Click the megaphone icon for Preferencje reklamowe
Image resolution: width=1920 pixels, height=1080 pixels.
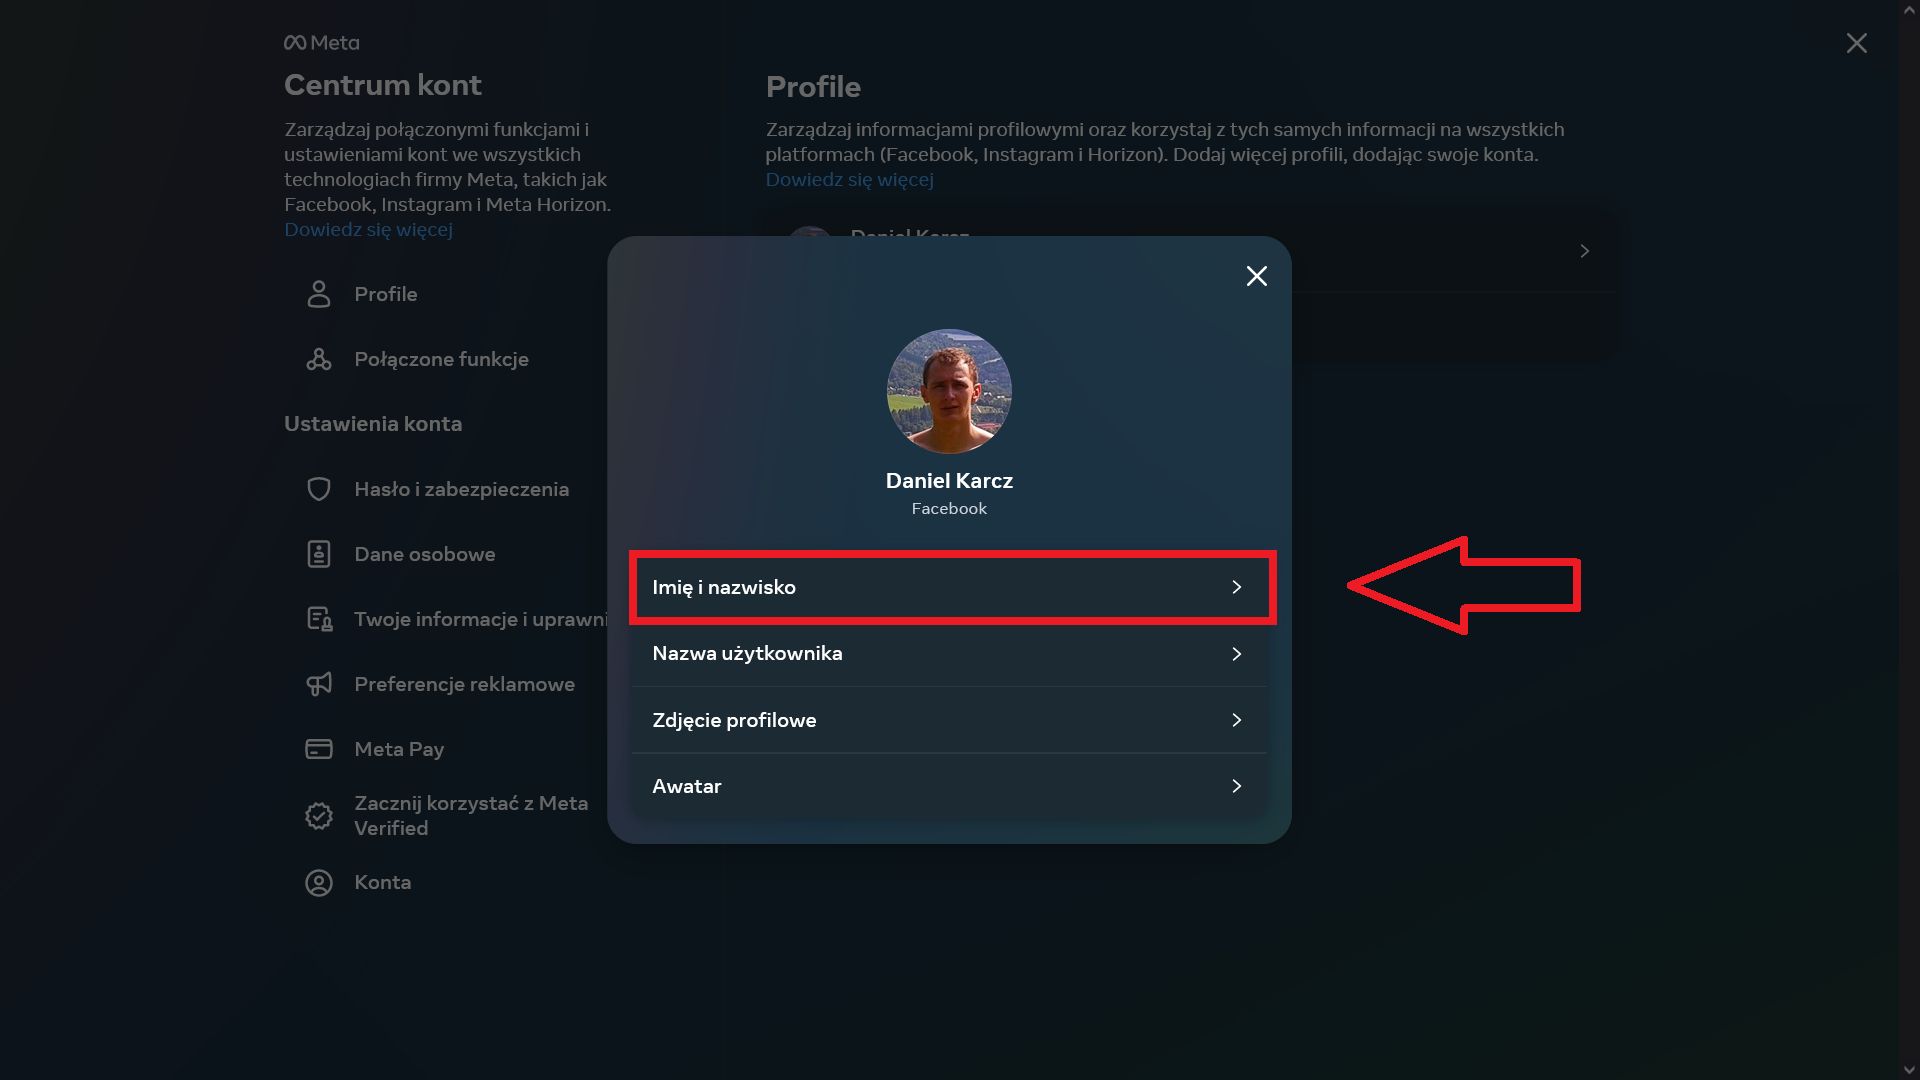(318, 683)
